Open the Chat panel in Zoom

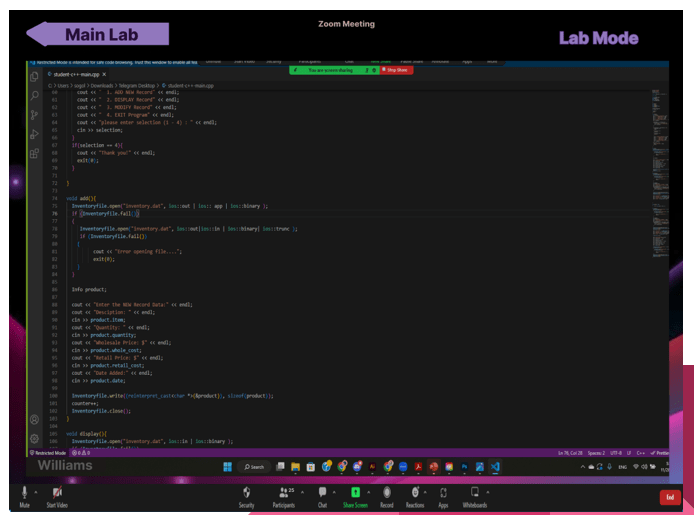[x=322, y=493]
